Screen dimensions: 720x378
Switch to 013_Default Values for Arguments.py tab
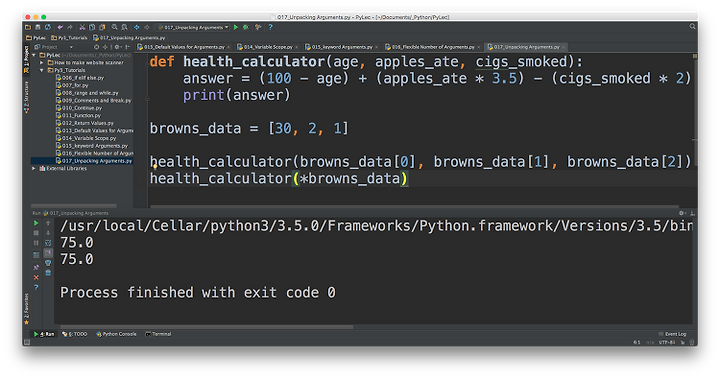coord(184,47)
